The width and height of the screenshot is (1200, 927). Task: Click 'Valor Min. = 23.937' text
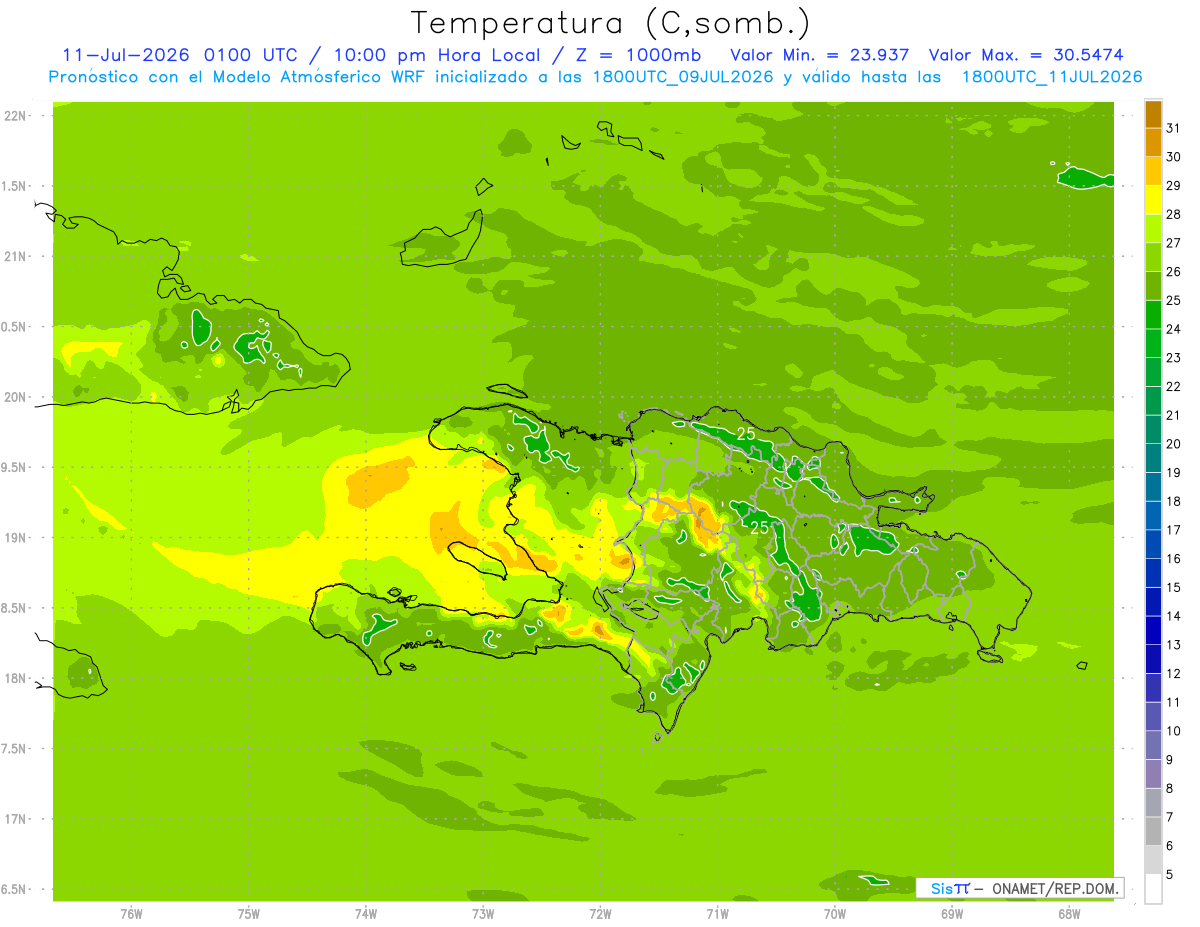(x=820, y=55)
